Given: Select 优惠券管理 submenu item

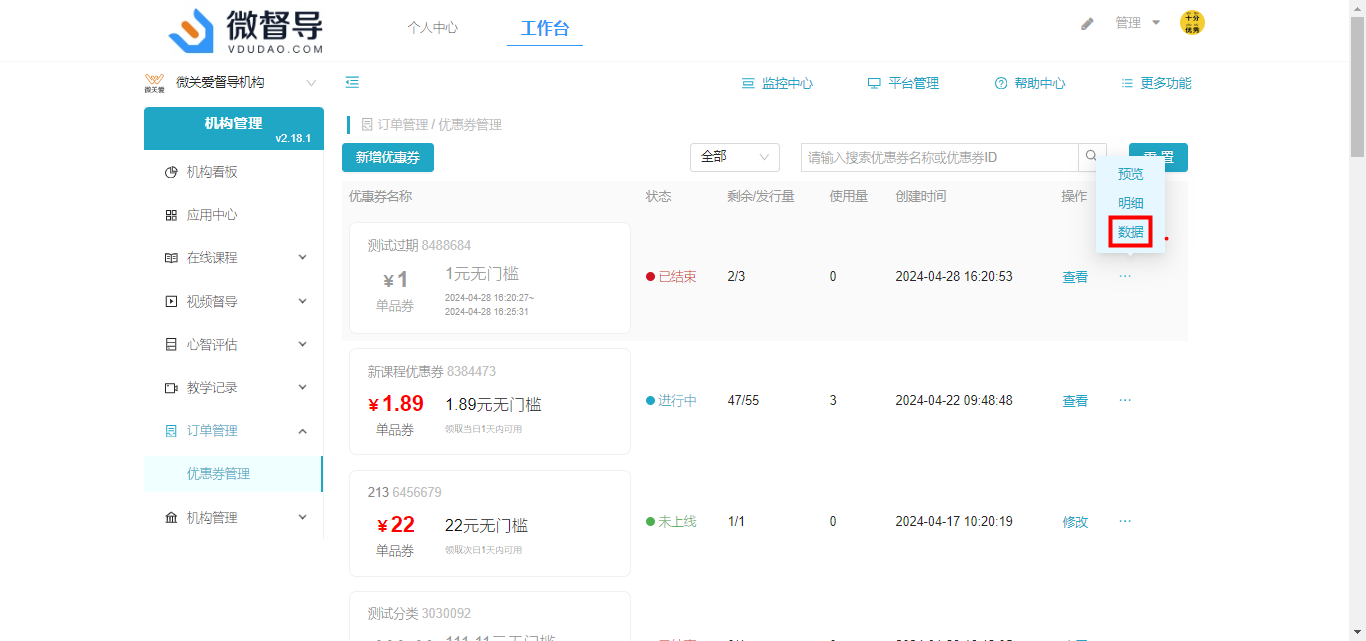Looking at the screenshot, I should tap(234, 474).
